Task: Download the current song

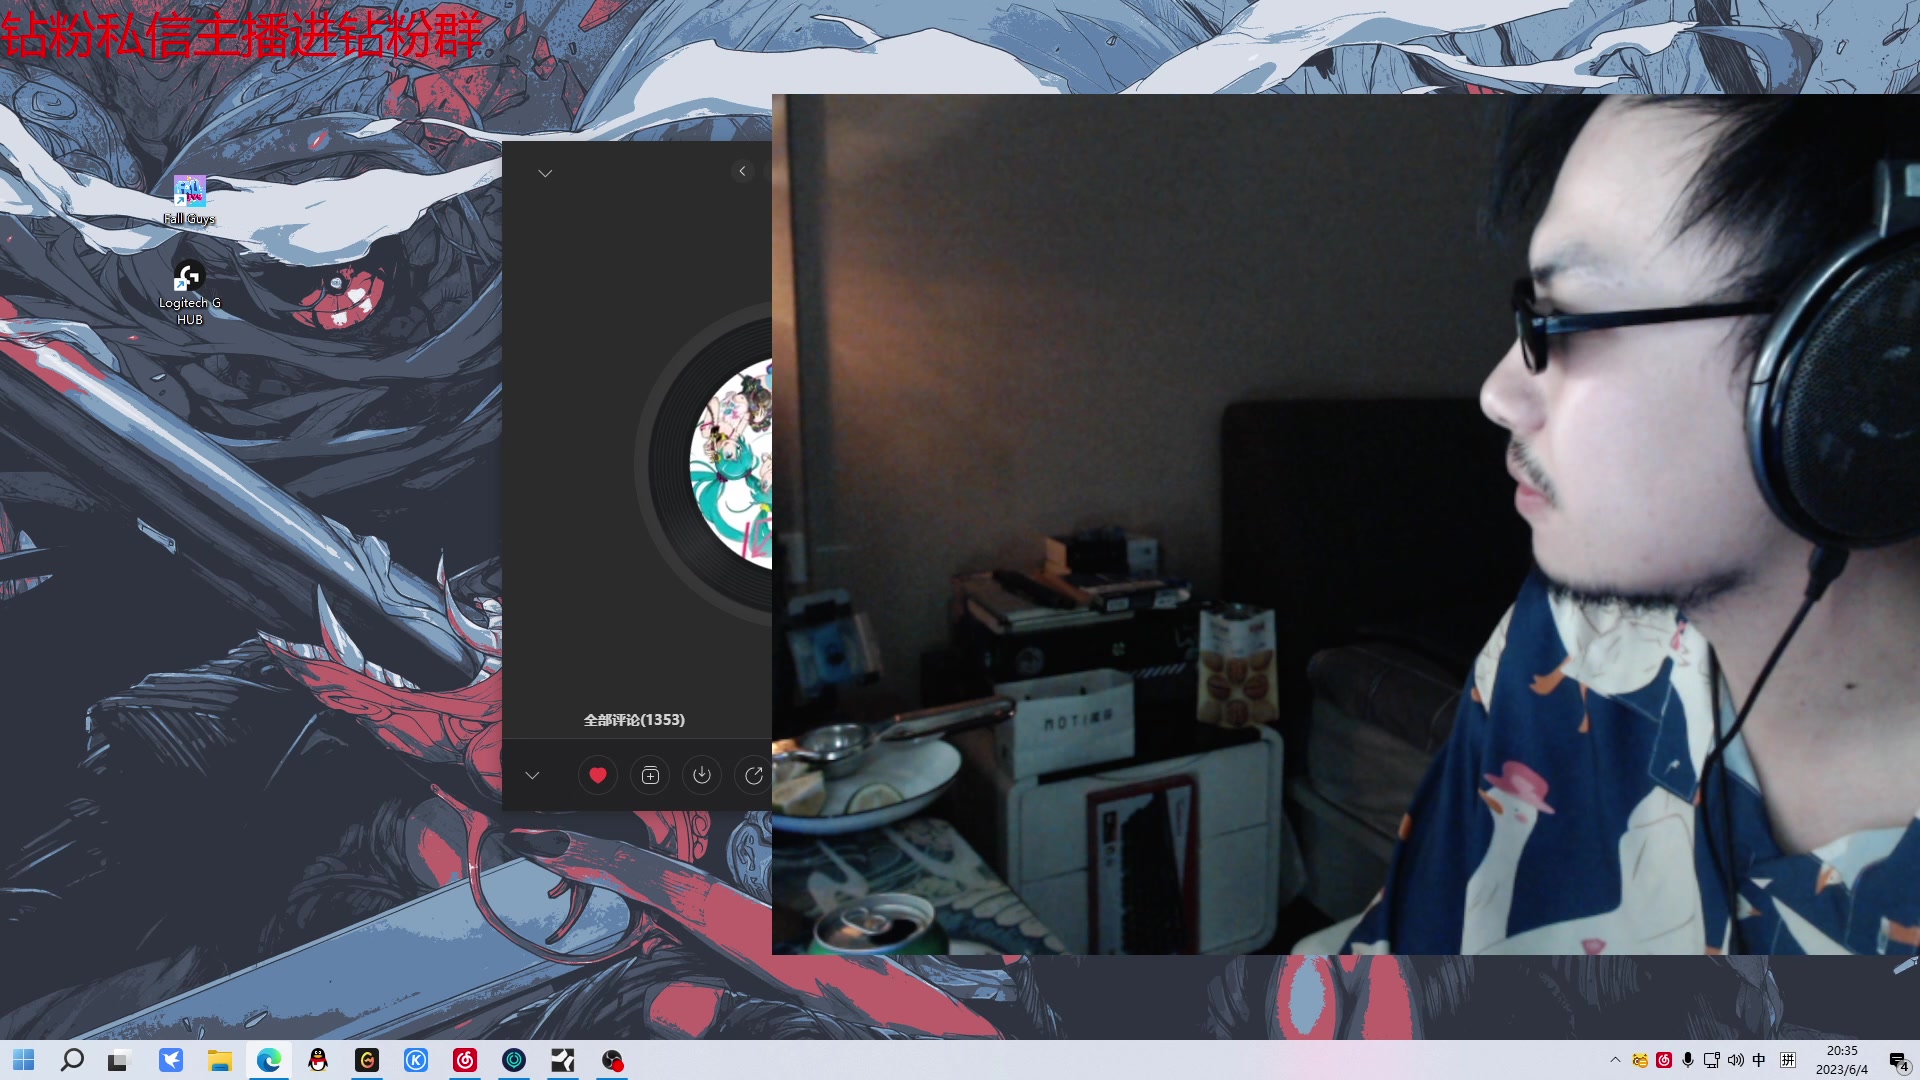Action: (702, 775)
